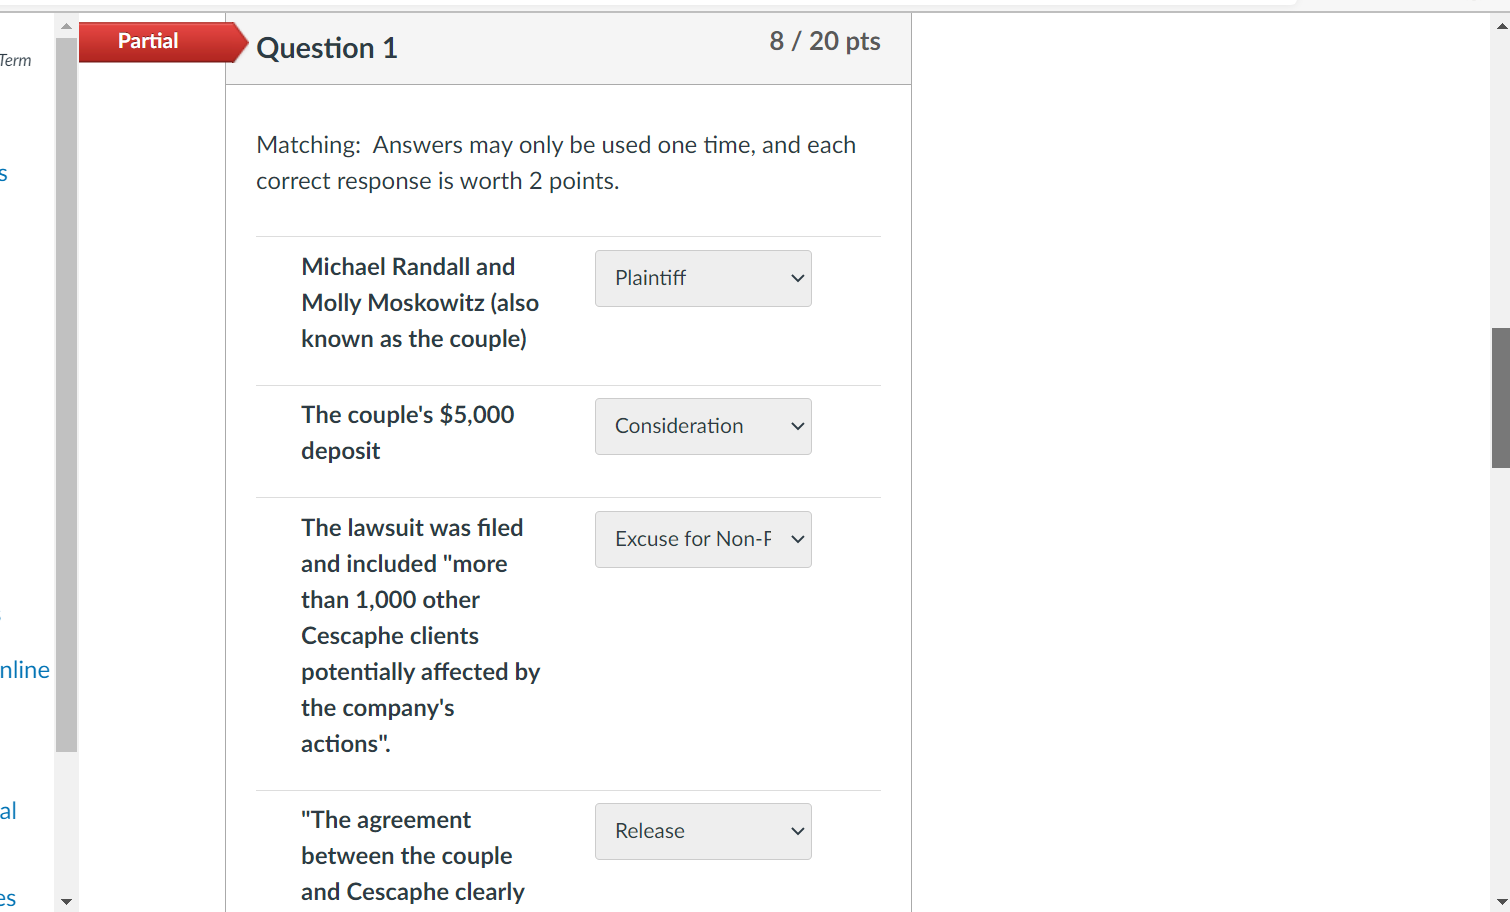Open the Plaintiff answer dropdown
The width and height of the screenshot is (1510, 912).
coord(703,278)
